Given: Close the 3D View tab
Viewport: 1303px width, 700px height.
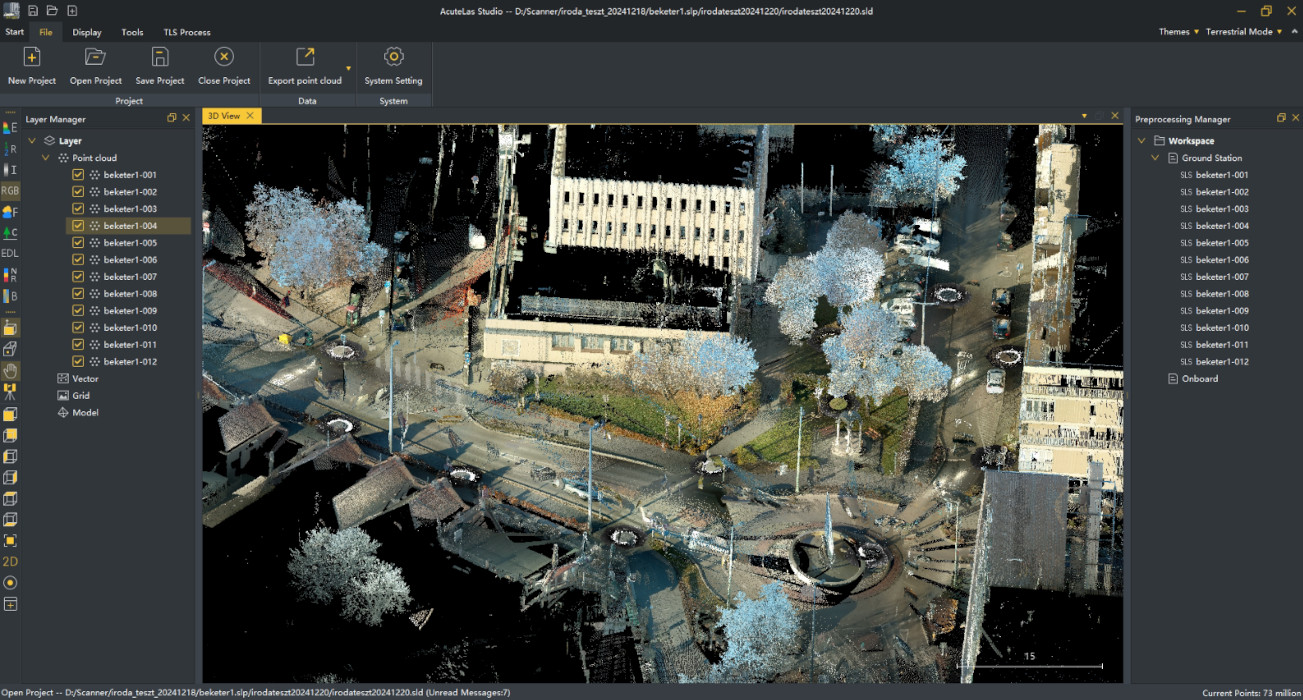Looking at the screenshot, I should 250,116.
